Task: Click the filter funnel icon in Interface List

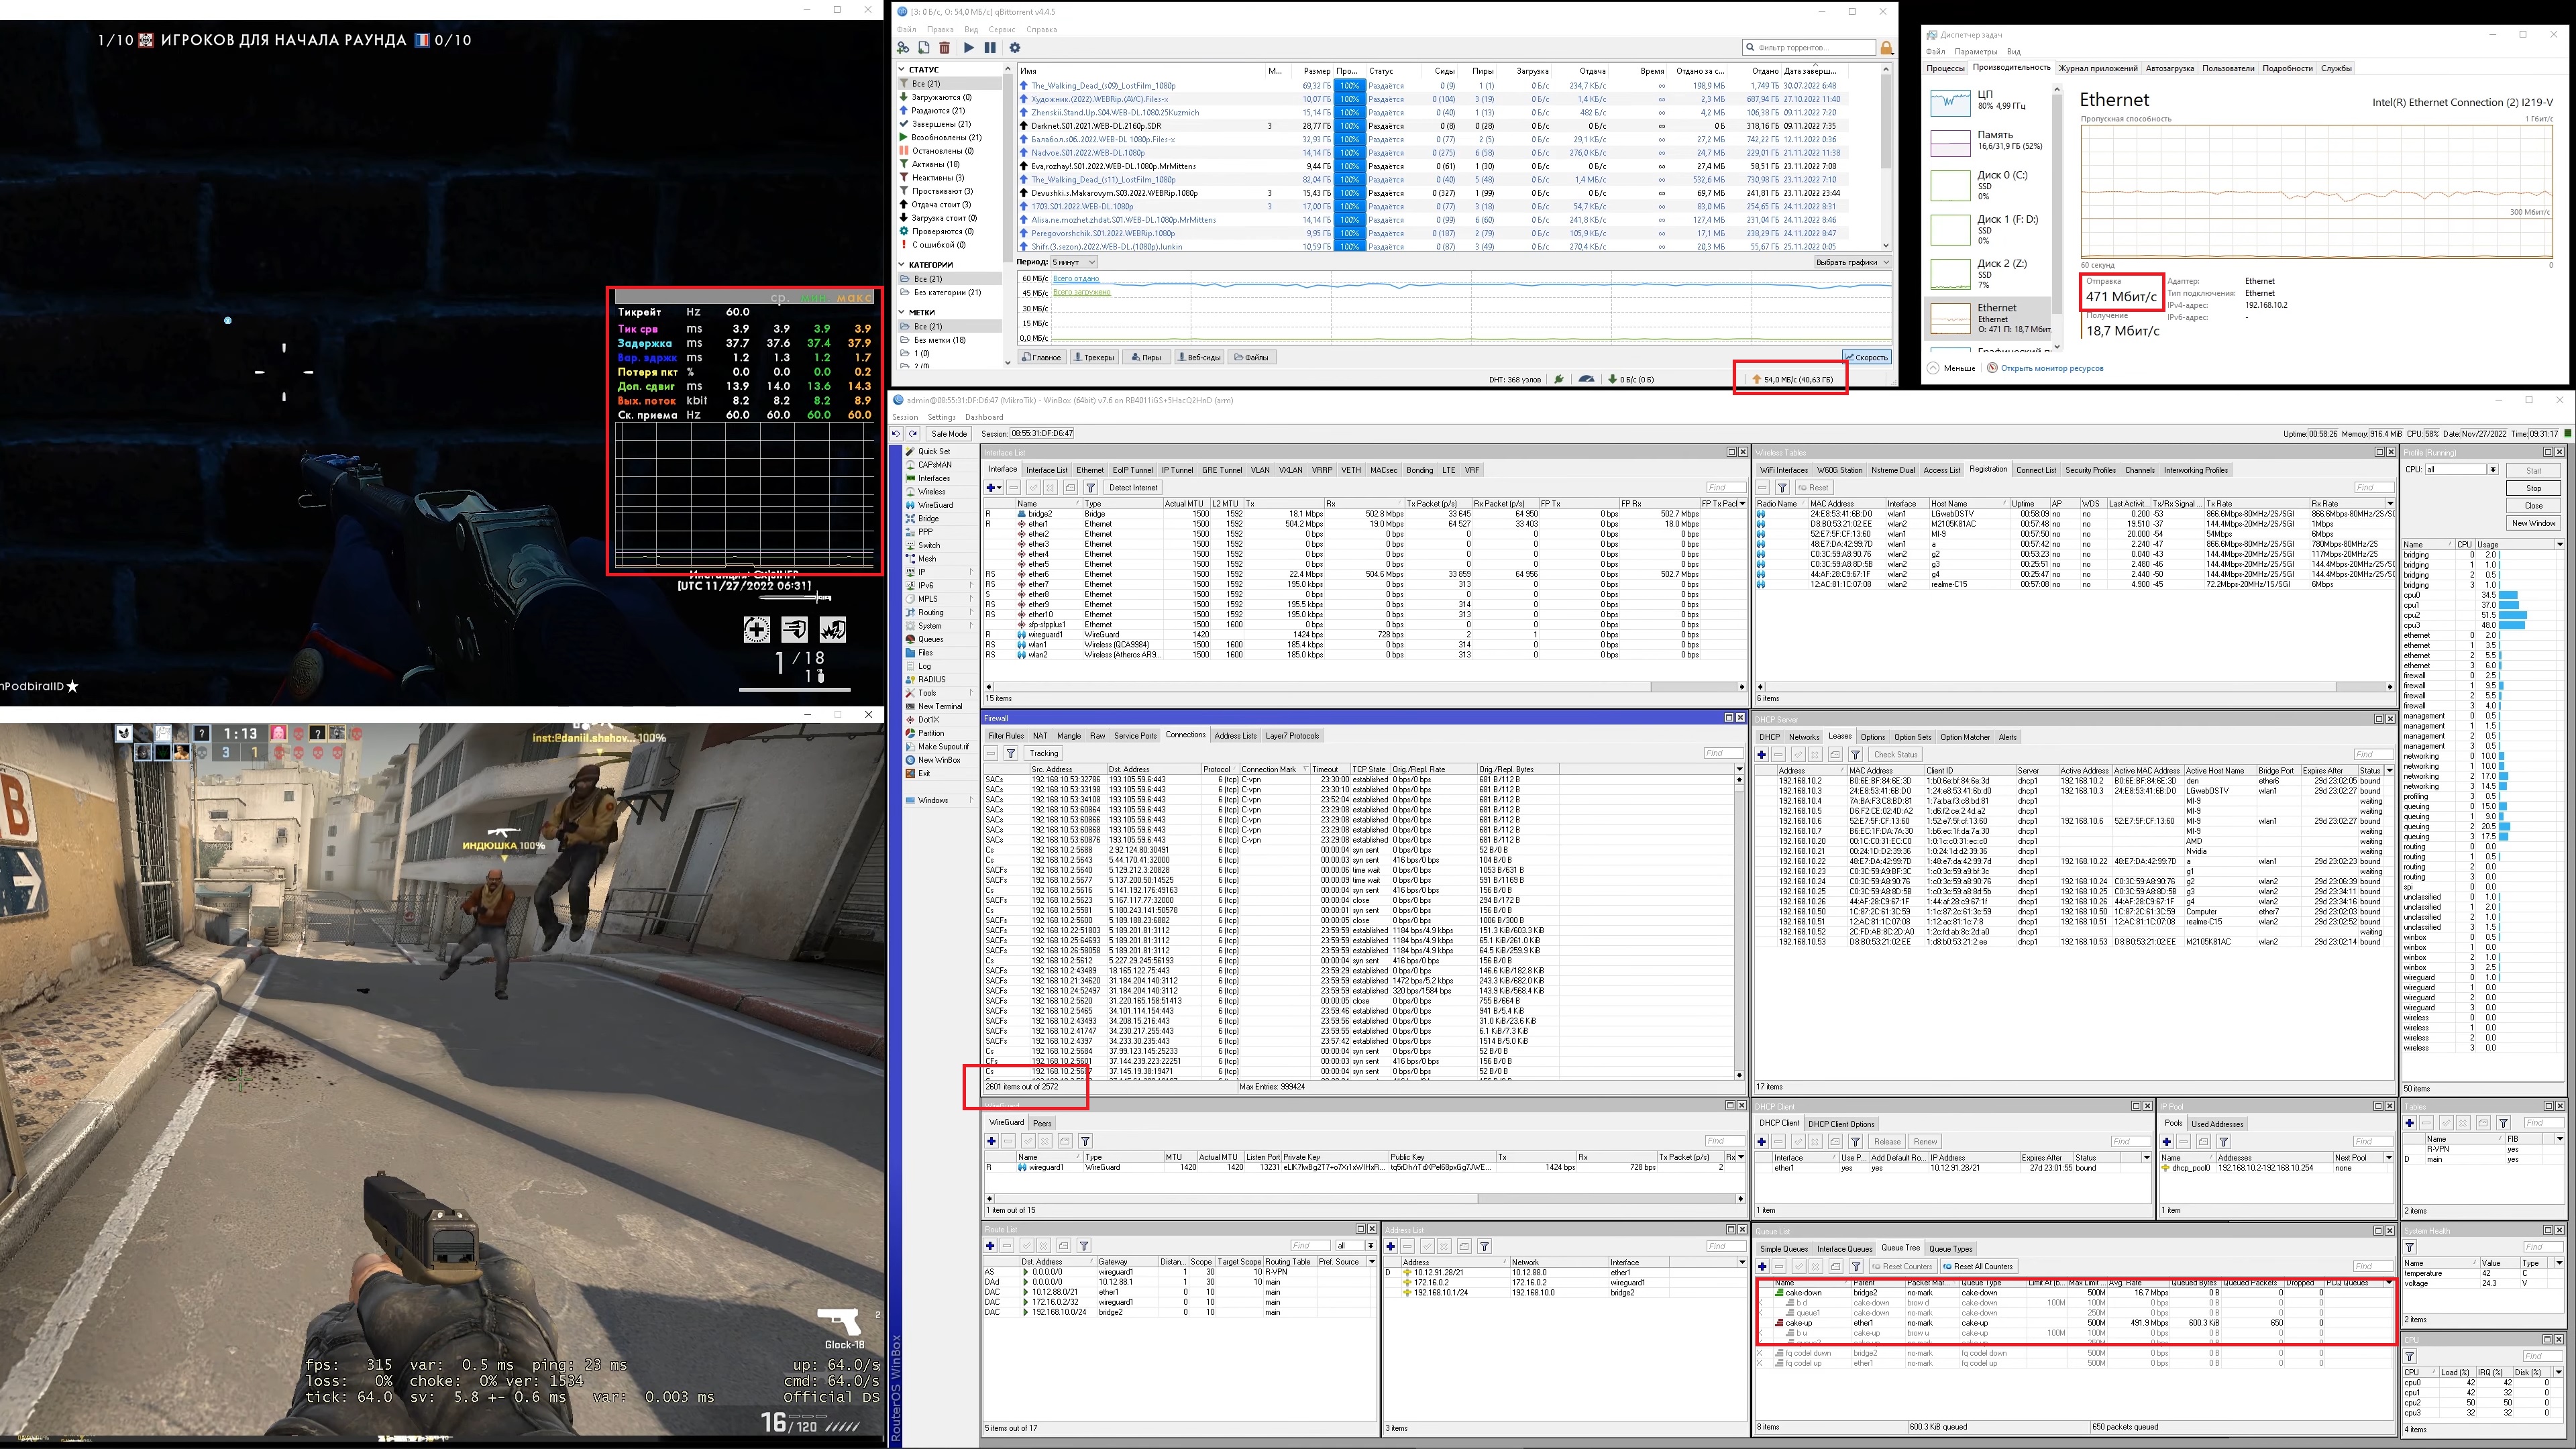Action: (1091, 488)
